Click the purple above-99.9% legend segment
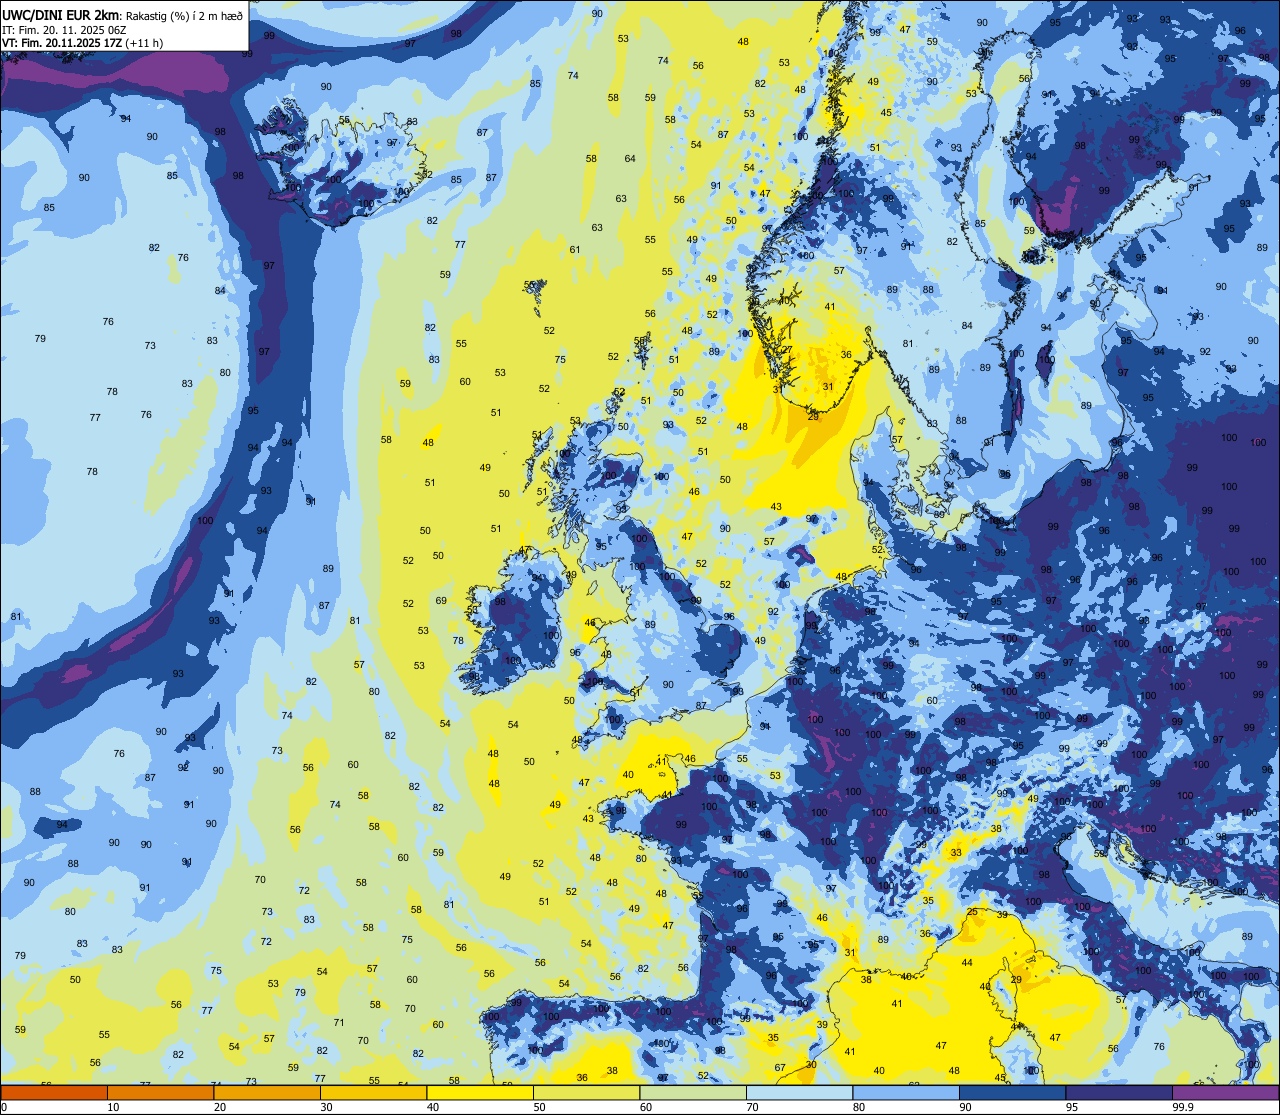 tap(1225, 1093)
